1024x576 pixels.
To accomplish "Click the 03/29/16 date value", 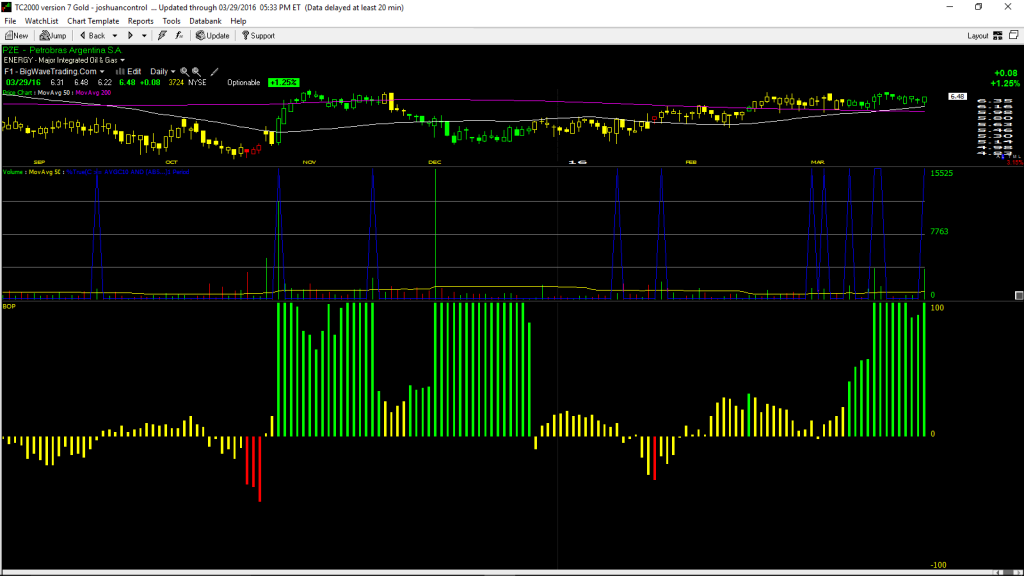I will coord(23,82).
